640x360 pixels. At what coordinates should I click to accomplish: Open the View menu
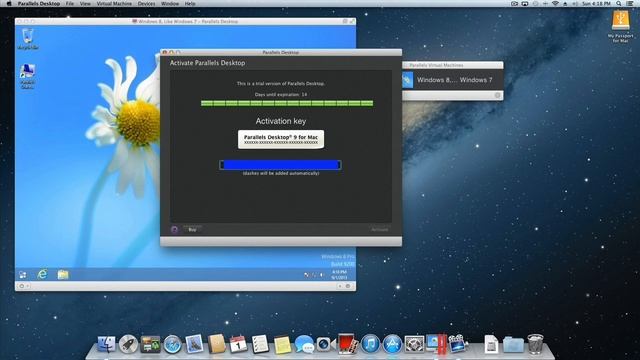[85, 3]
